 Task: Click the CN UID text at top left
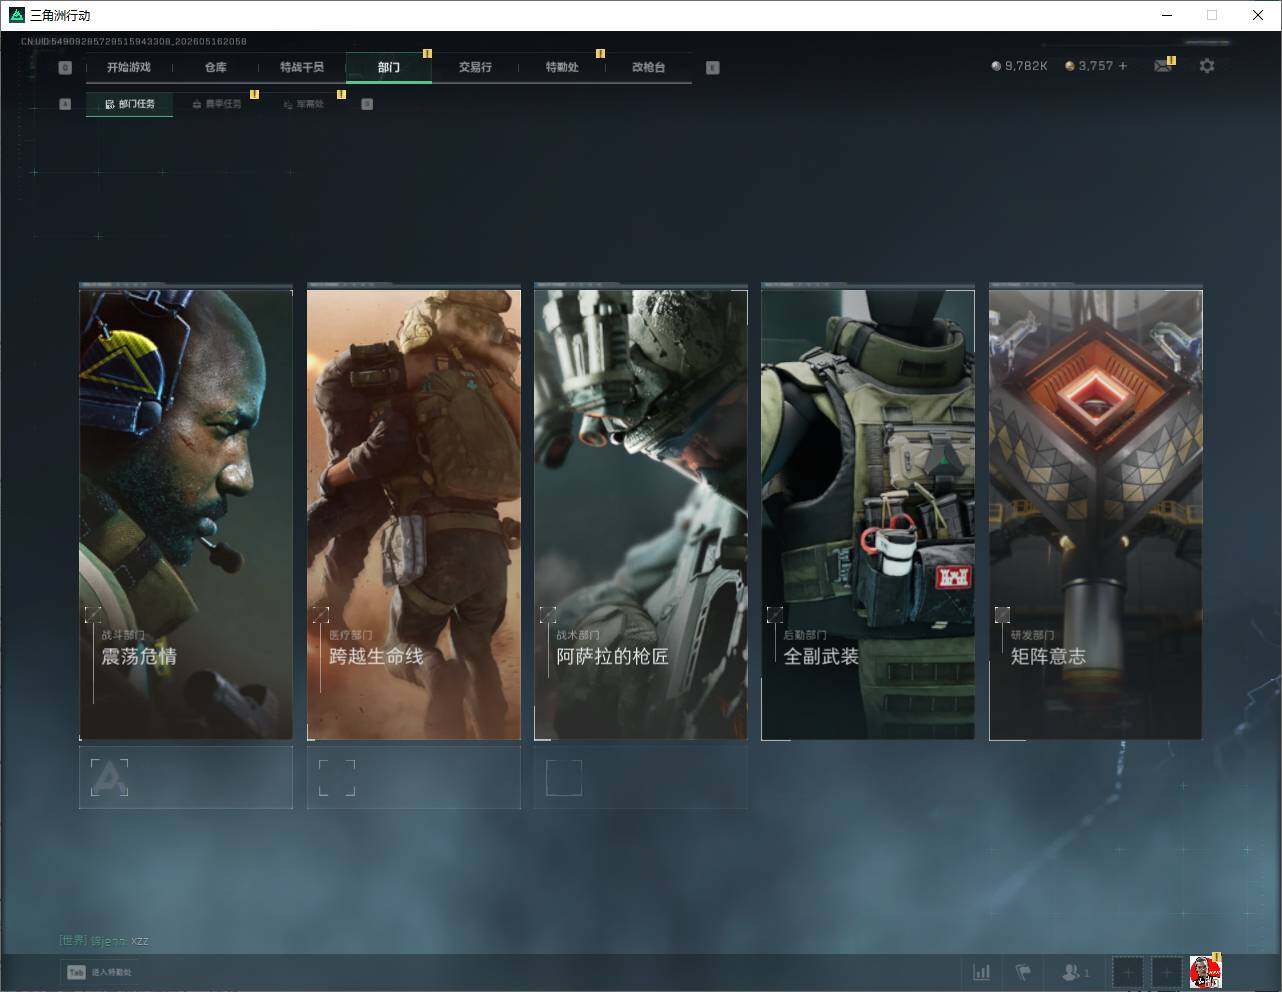134,41
